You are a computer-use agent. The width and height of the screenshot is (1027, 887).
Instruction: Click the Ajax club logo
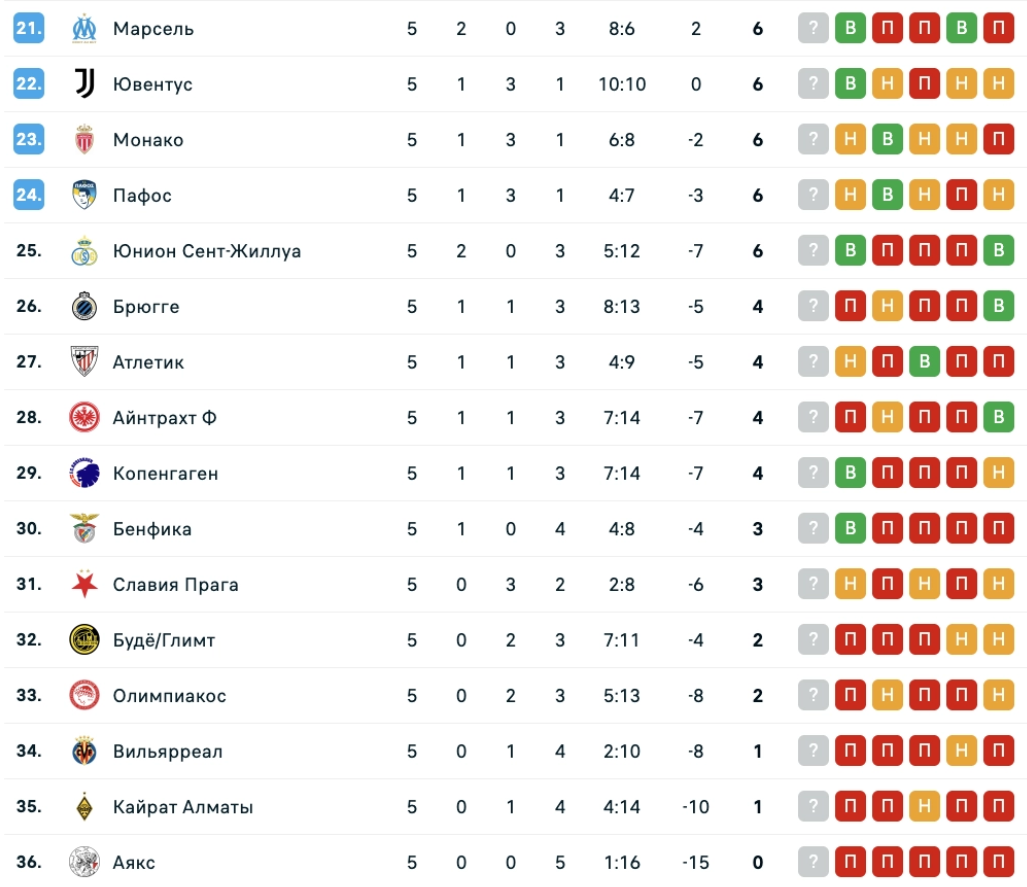(84, 862)
